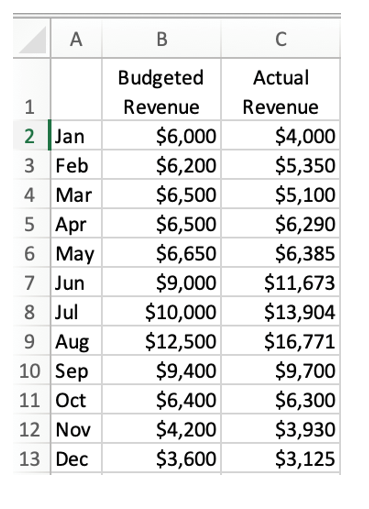This screenshot has height=509, width=369.
Task: Select the May cell
Action: [x=76, y=253]
